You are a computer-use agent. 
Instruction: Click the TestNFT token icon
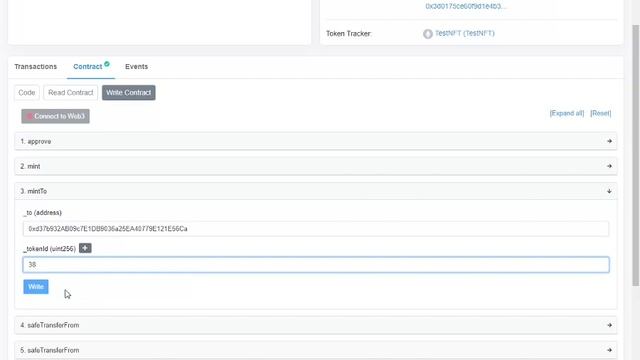click(427, 34)
